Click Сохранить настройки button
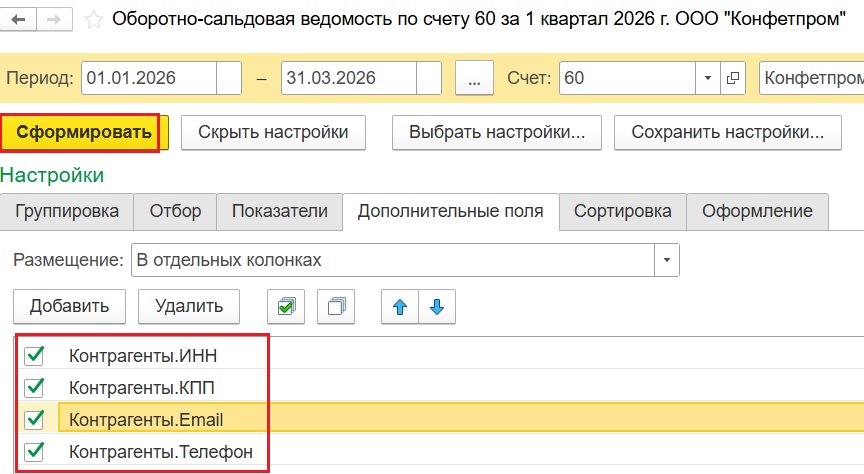The height and width of the screenshot is (474, 864). point(728,132)
